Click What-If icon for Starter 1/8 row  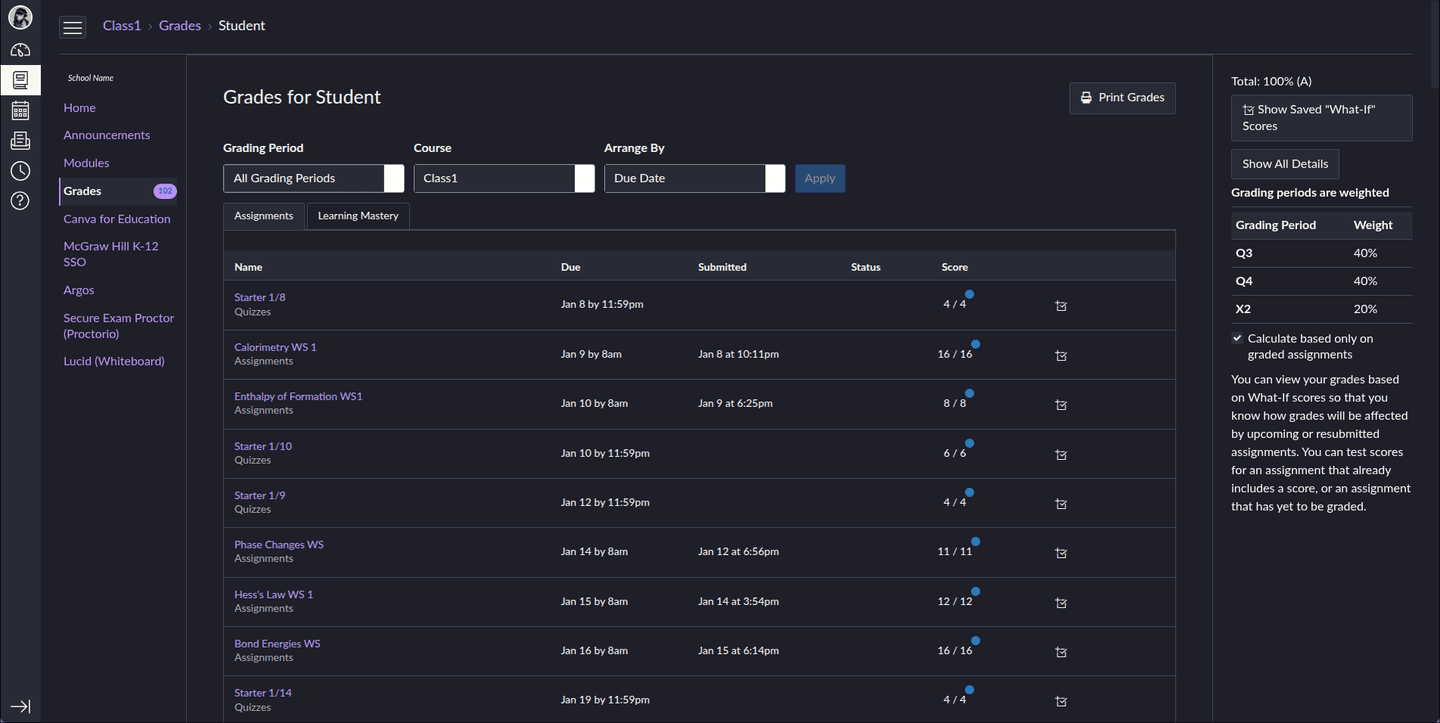(x=1061, y=306)
